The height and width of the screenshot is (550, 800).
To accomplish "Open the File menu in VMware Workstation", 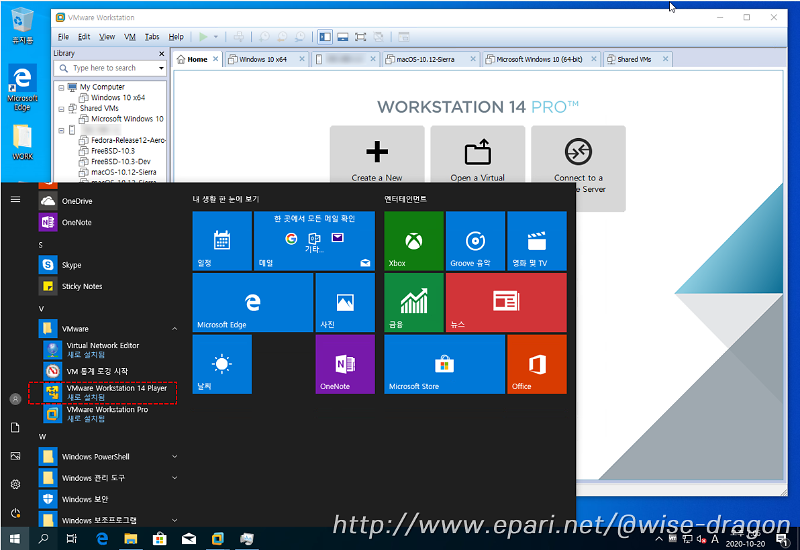I will 63,37.
